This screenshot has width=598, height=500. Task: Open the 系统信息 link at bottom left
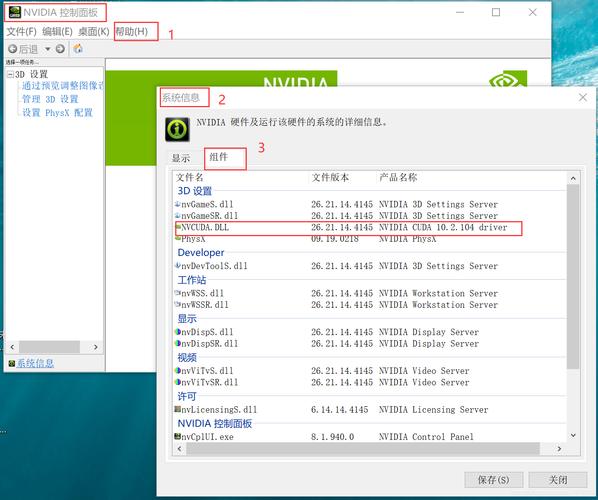35,363
